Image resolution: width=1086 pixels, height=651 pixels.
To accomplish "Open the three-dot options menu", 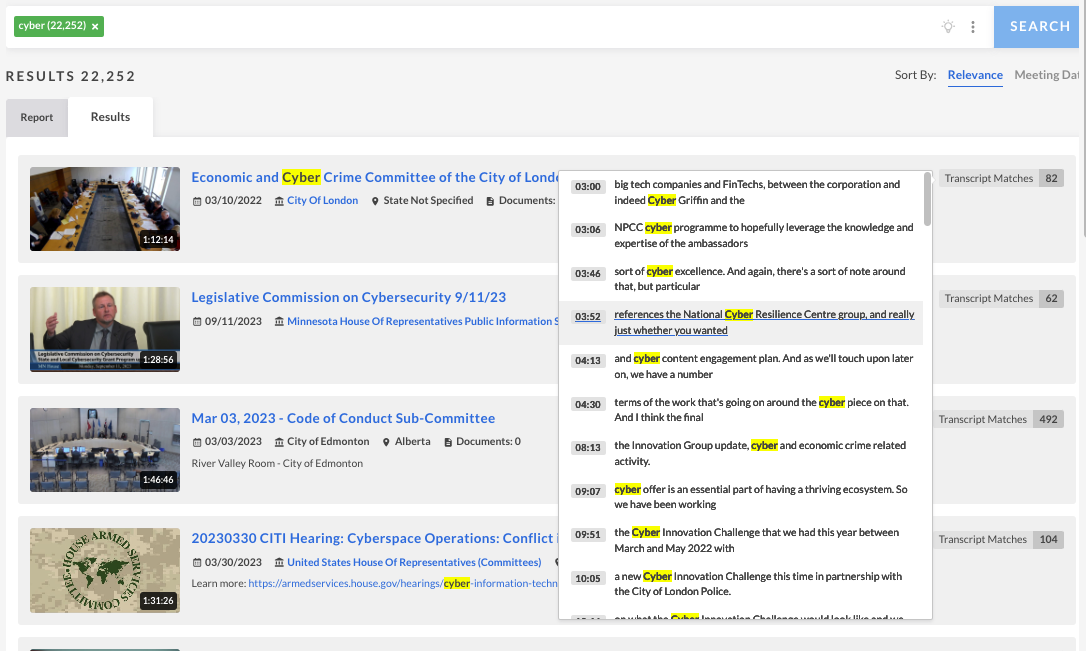I will pos(973,27).
